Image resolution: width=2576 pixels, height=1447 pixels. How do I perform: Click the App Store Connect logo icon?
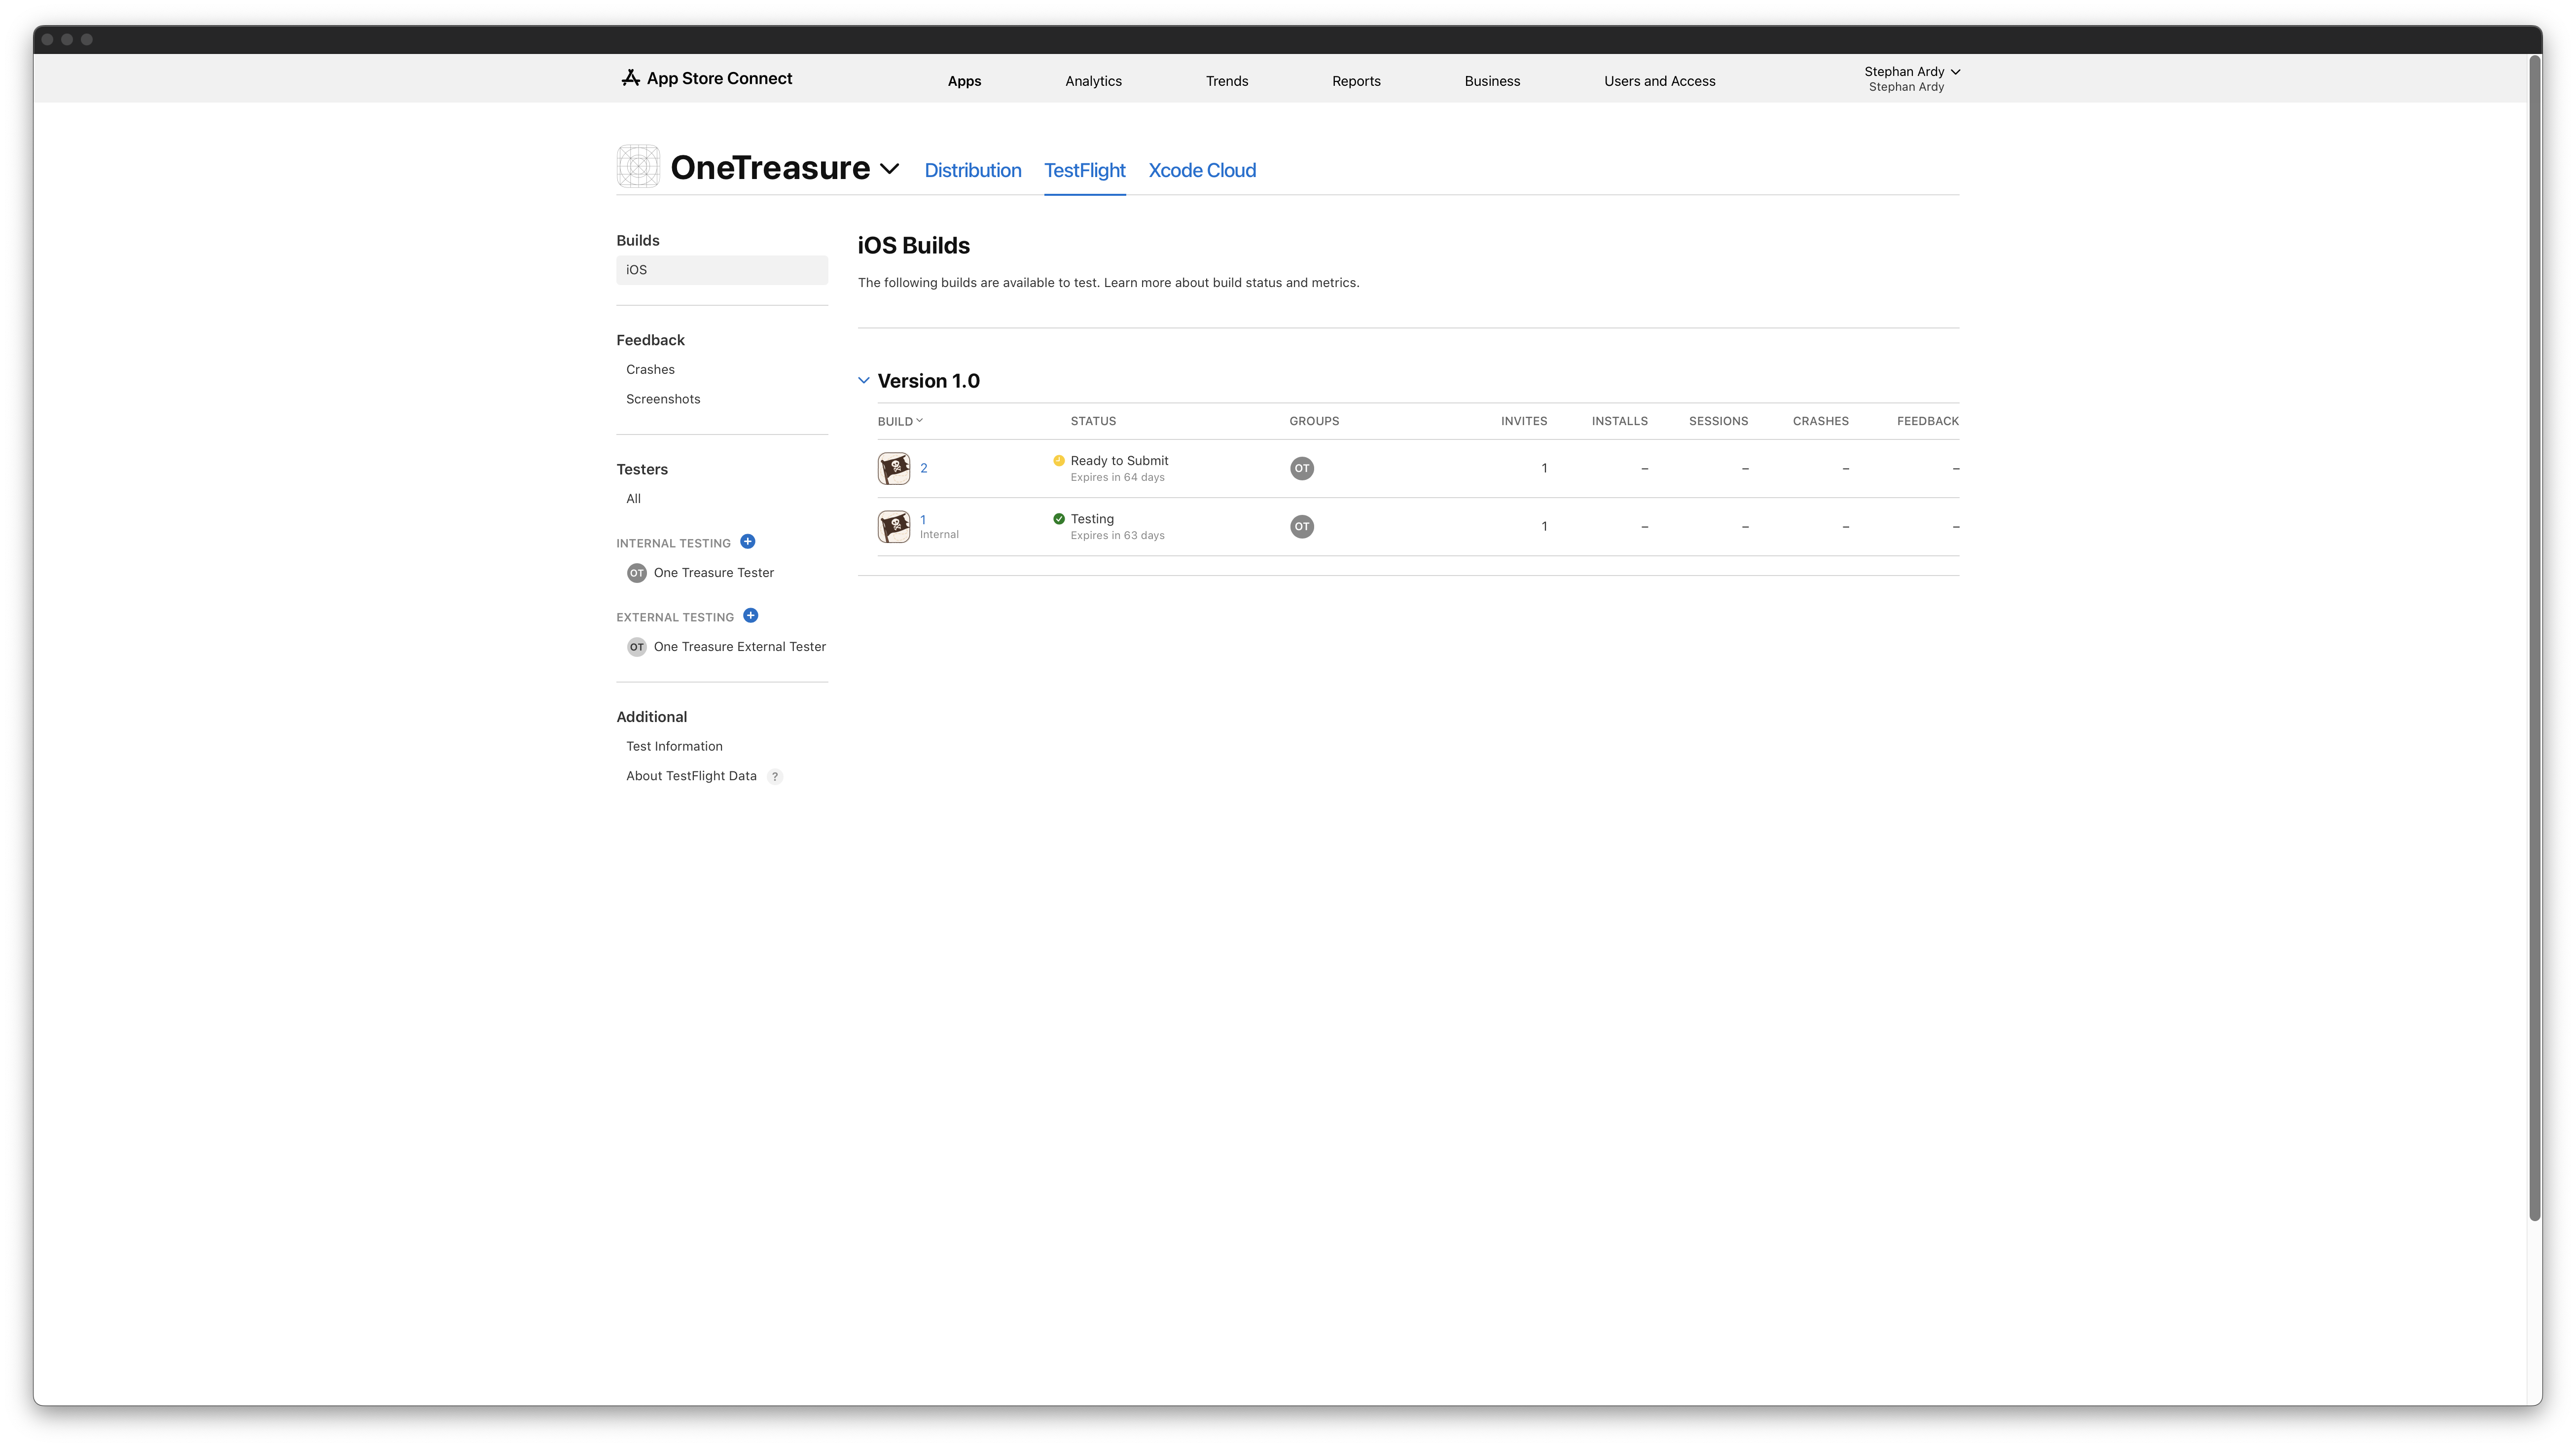pyautogui.click(x=630, y=78)
